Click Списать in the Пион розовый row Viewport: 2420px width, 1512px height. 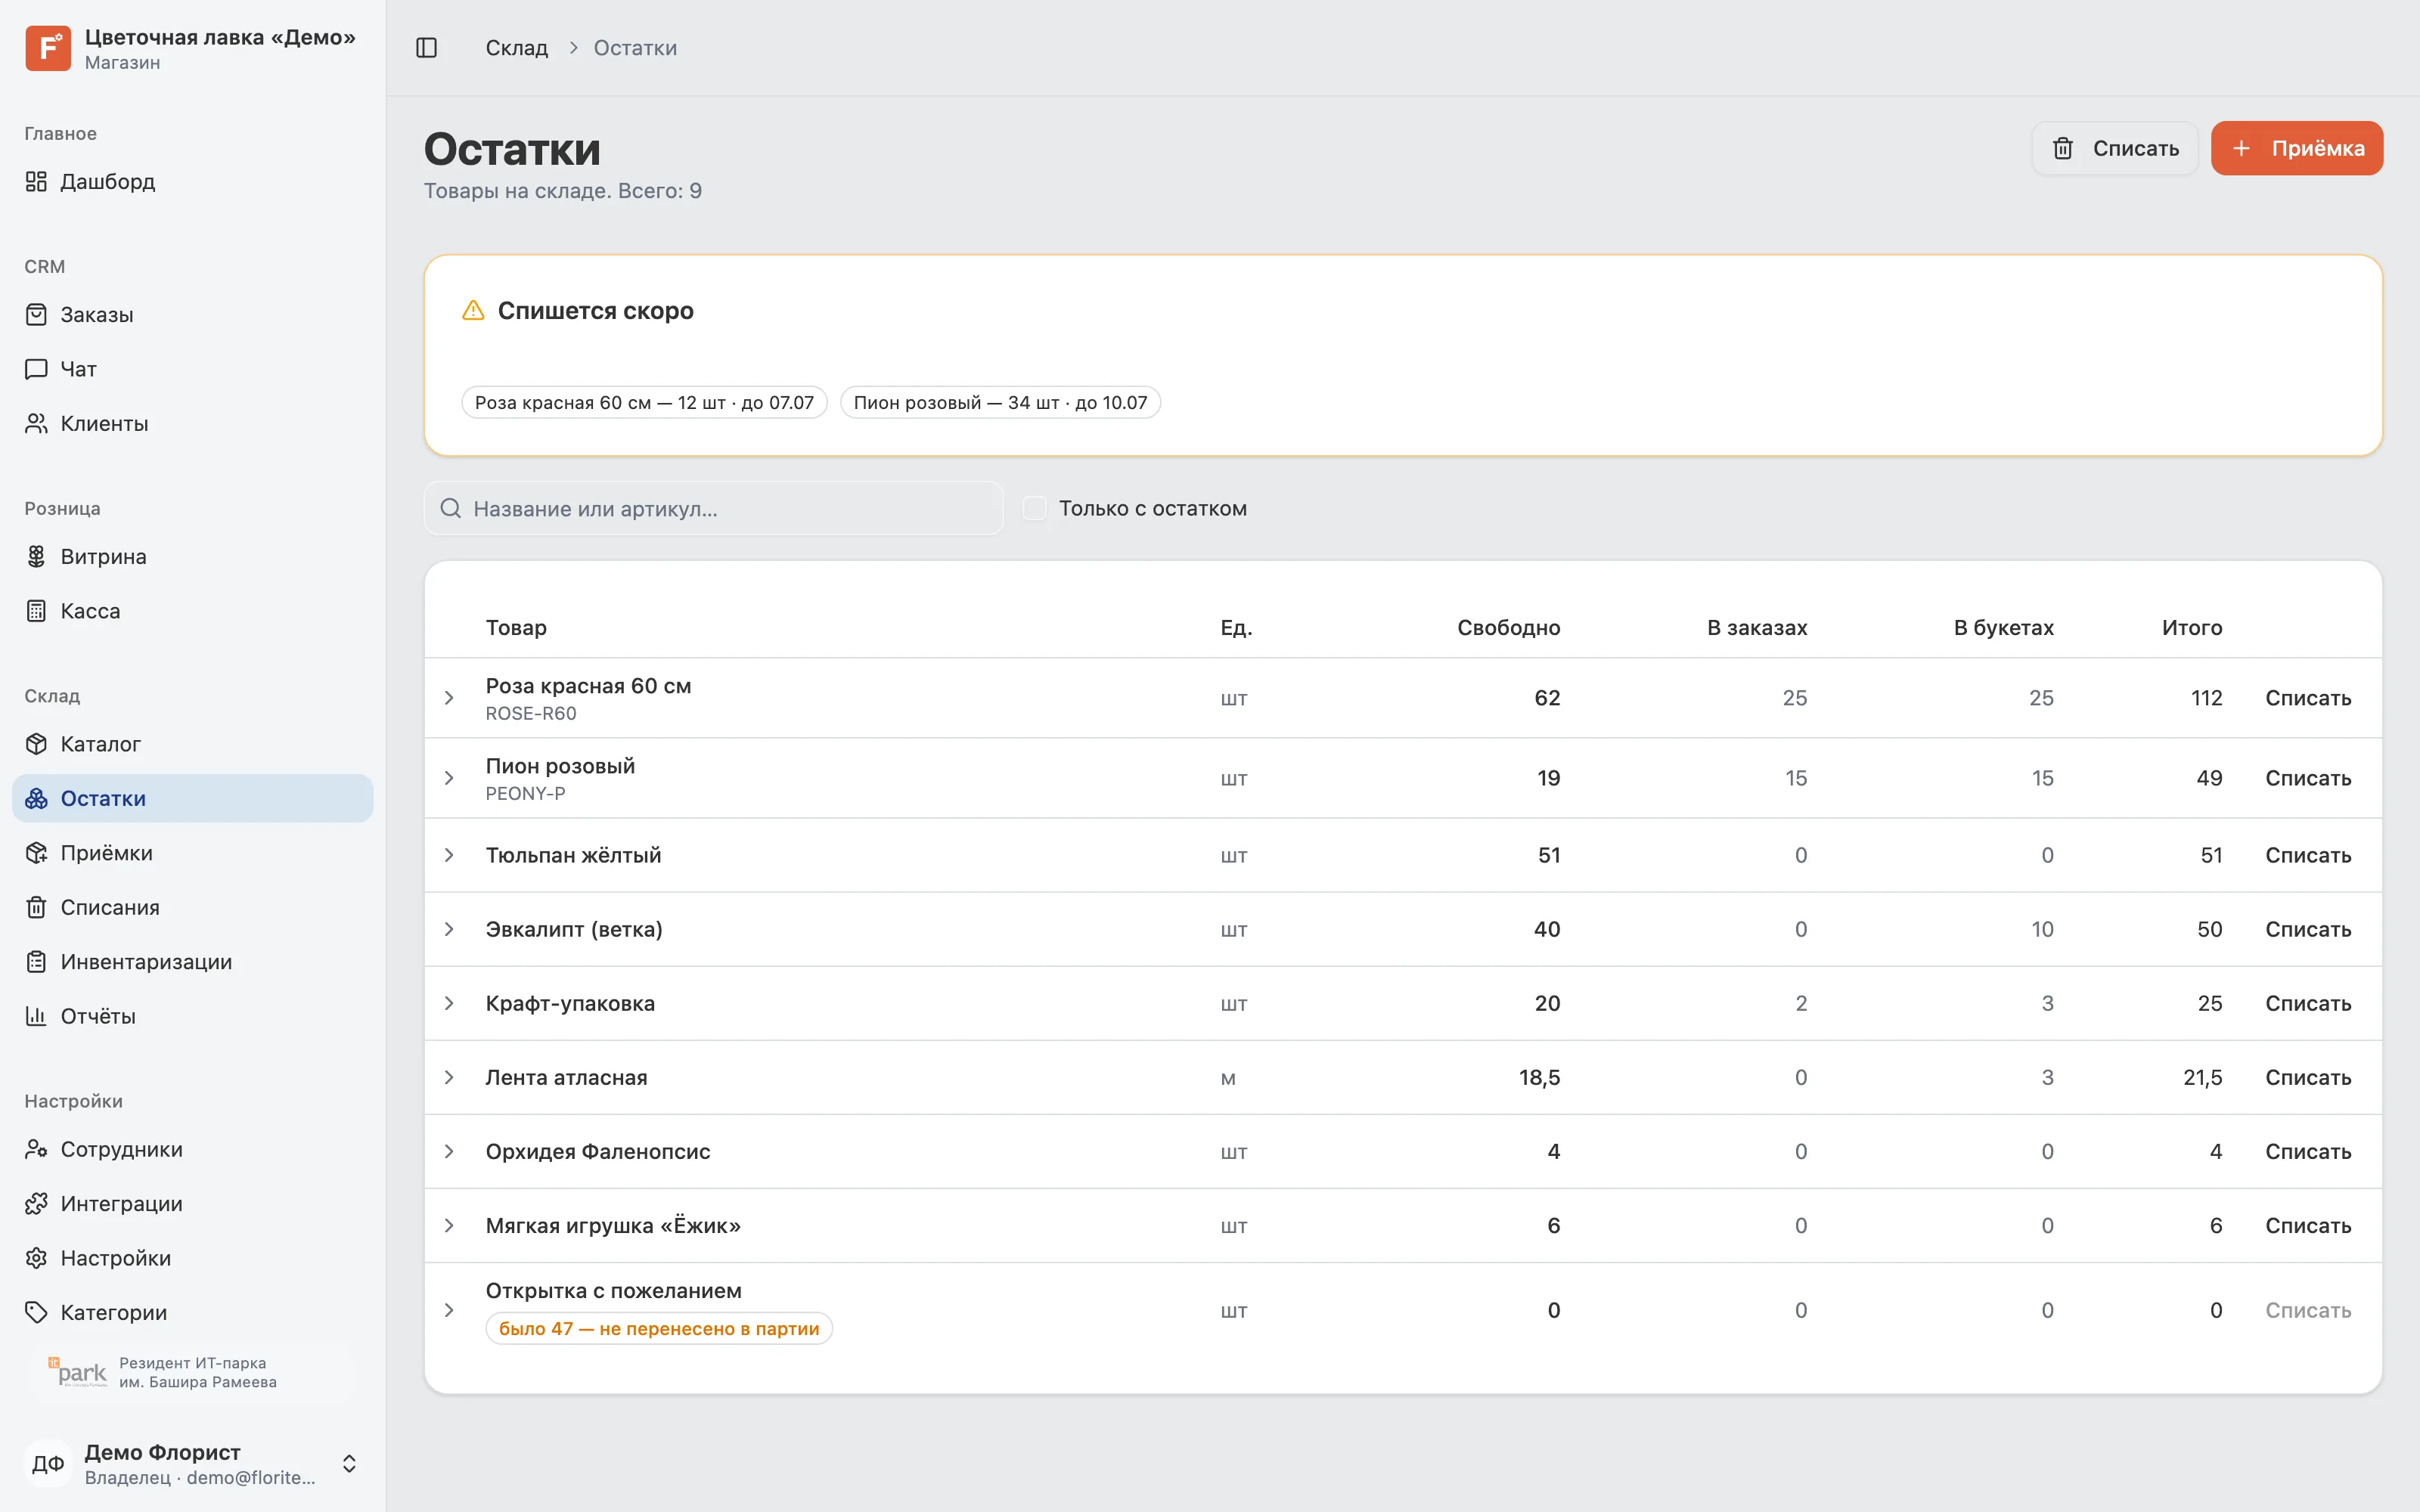coord(2308,778)
